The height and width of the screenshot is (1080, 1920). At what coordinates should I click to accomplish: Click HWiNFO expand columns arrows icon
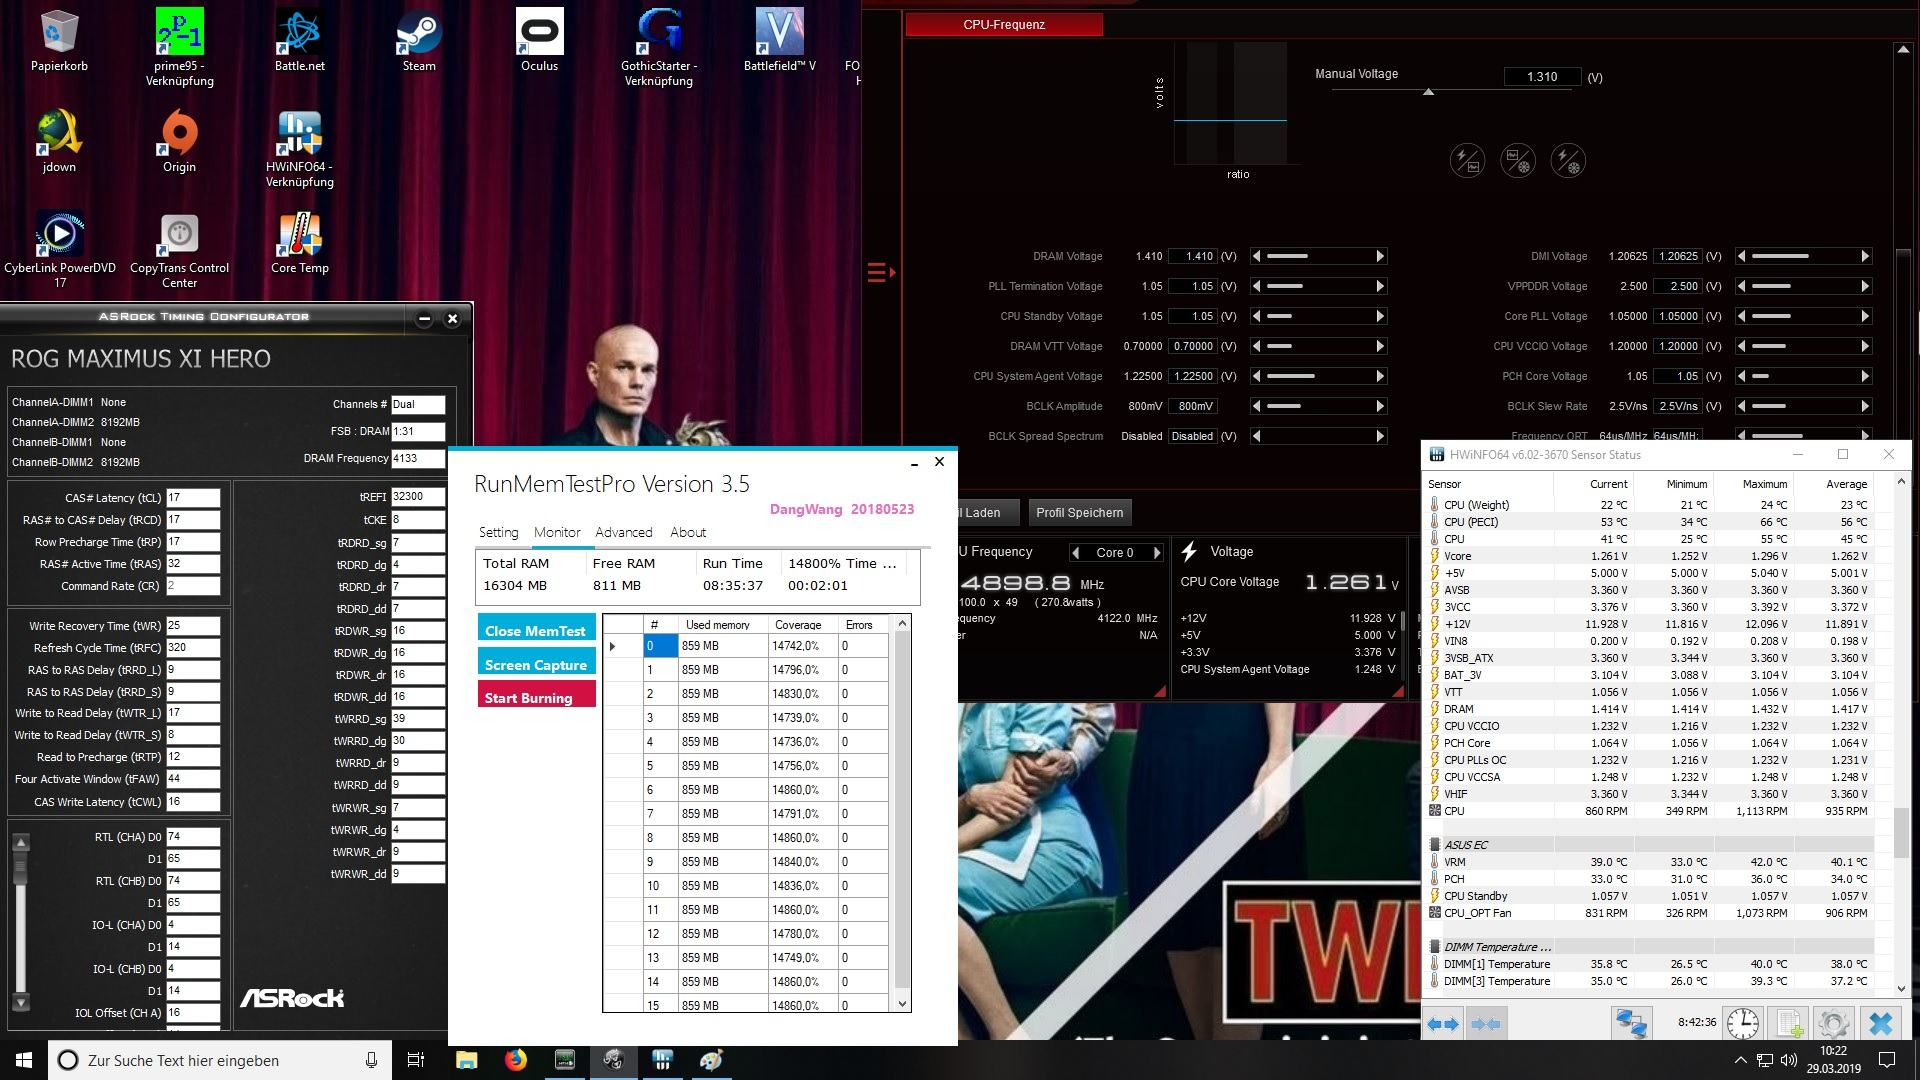(x=1442, y=1023)
